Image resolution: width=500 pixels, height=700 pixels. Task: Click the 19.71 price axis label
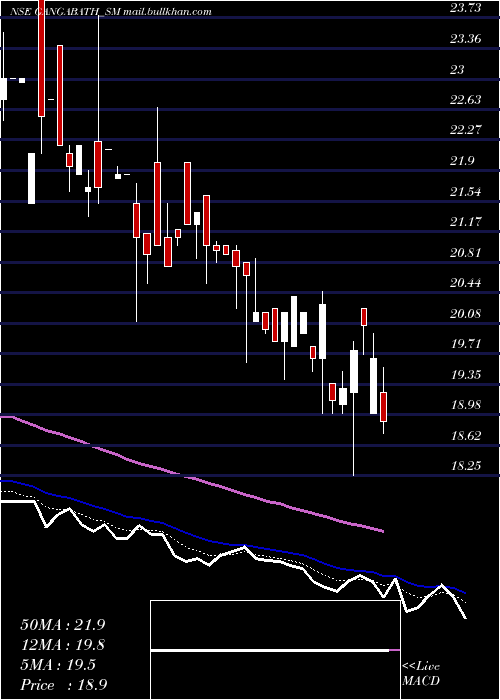point(466,344)
